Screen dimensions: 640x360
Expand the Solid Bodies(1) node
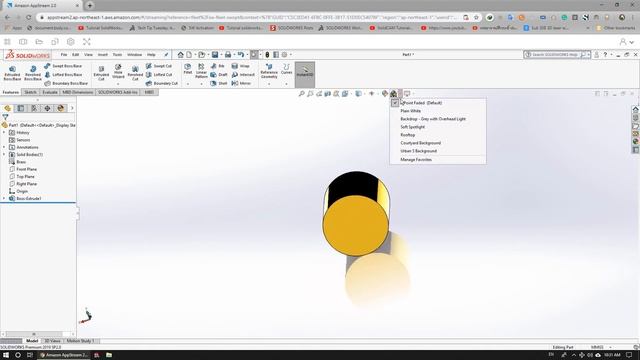(4, 155)
